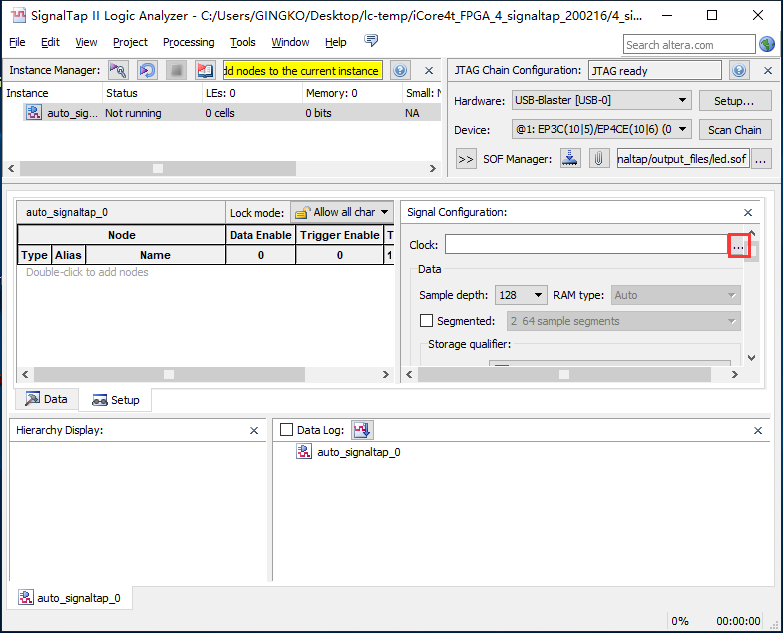
Task: Click the Clock browse ellipsis button
Action: click(x=738, y=245)
